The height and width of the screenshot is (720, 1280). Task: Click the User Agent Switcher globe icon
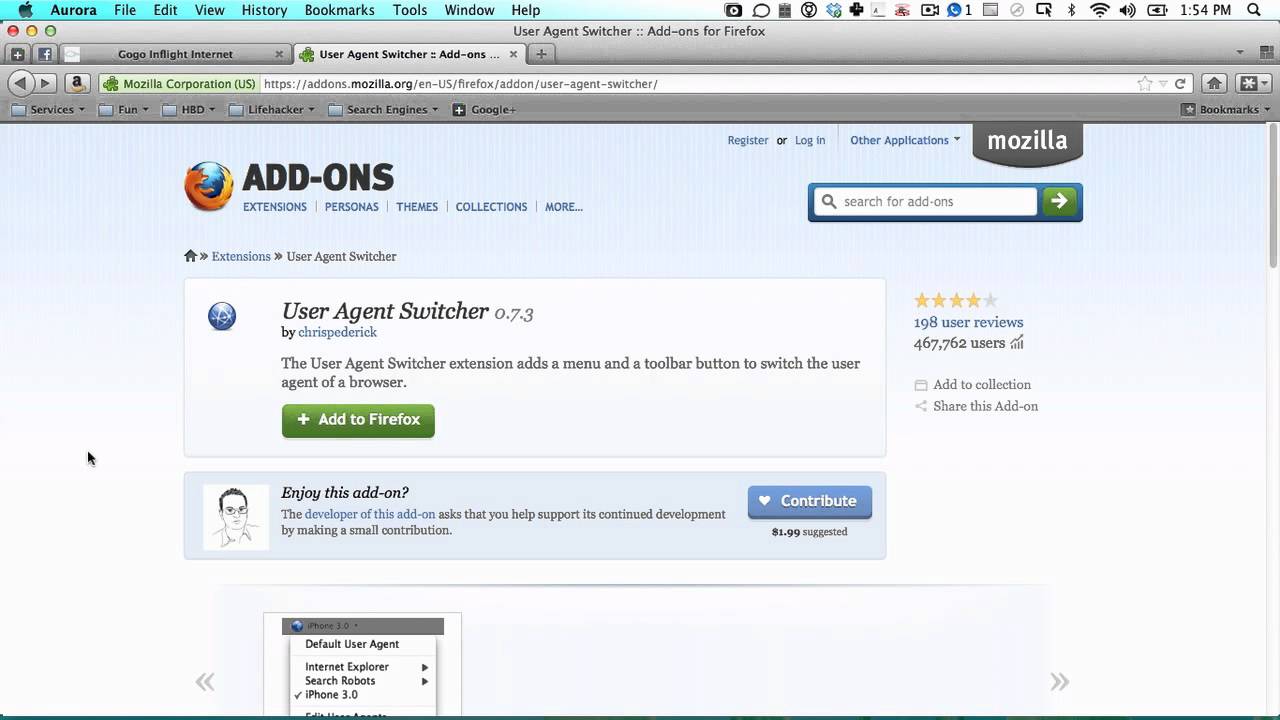(222, 317)
